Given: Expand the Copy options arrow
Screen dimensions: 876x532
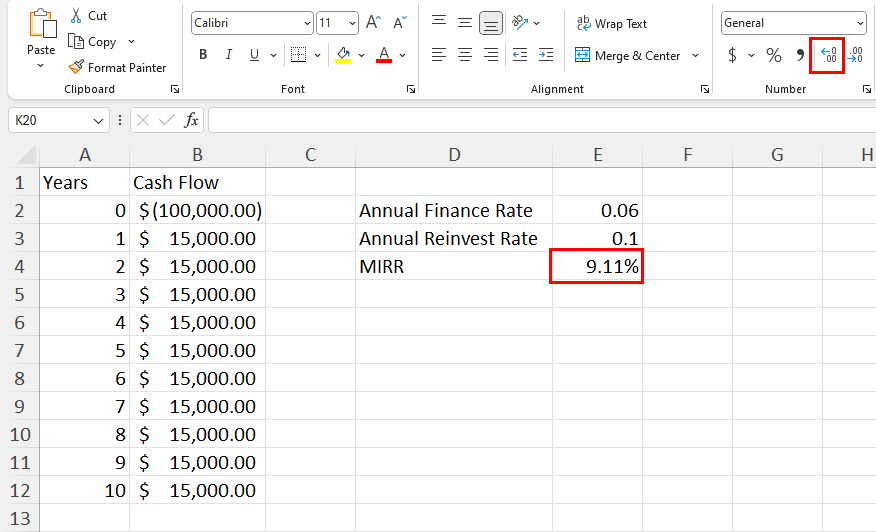Looking at the screenshot, I should (131, 42).
